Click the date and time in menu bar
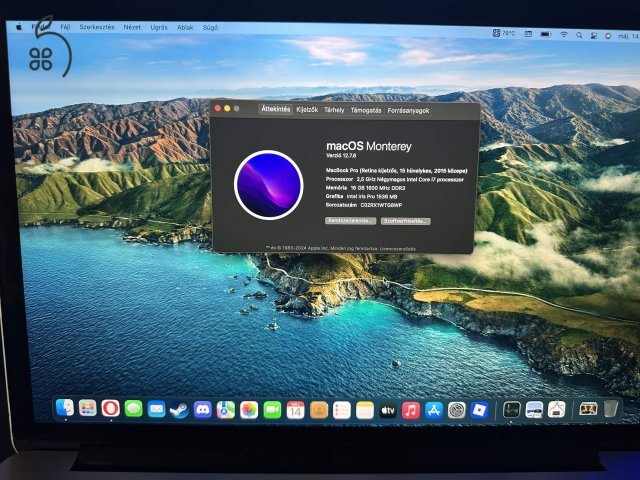Viewport: 640px width, 480px height. [x=629, y=36]
